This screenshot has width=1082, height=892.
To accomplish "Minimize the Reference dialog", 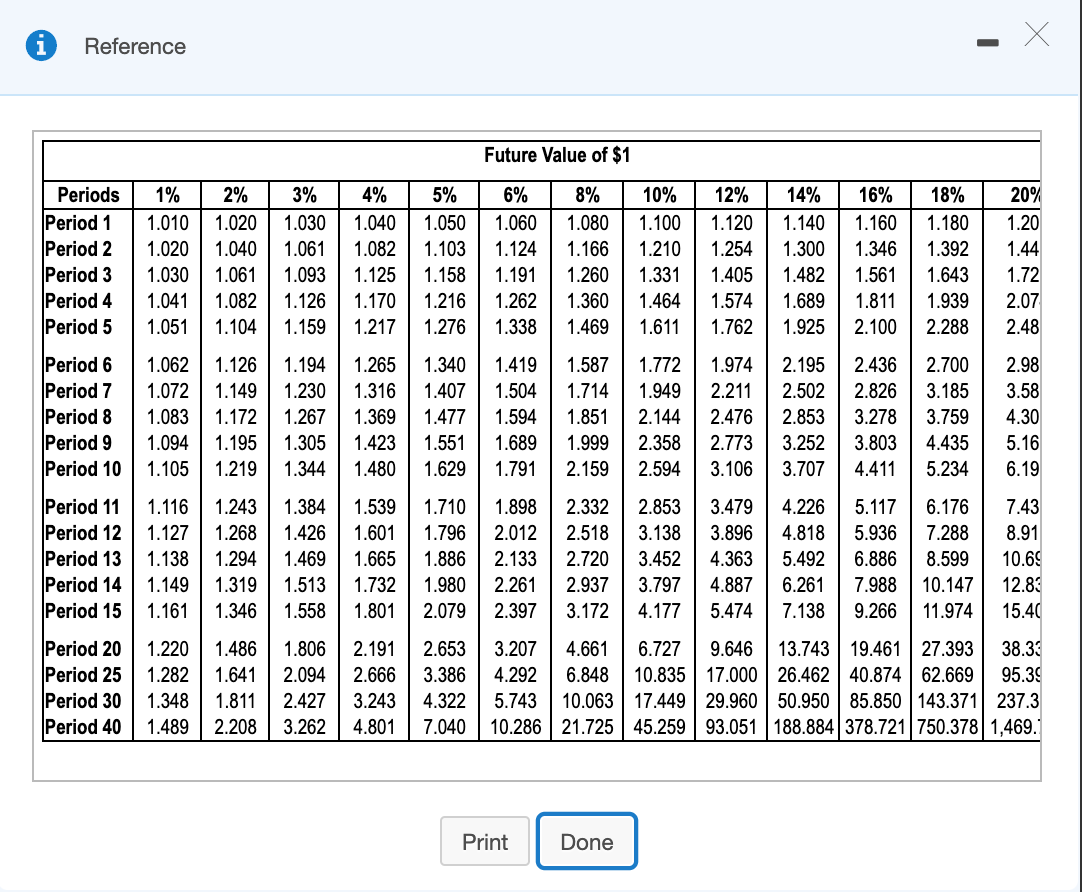I will 987,43.
